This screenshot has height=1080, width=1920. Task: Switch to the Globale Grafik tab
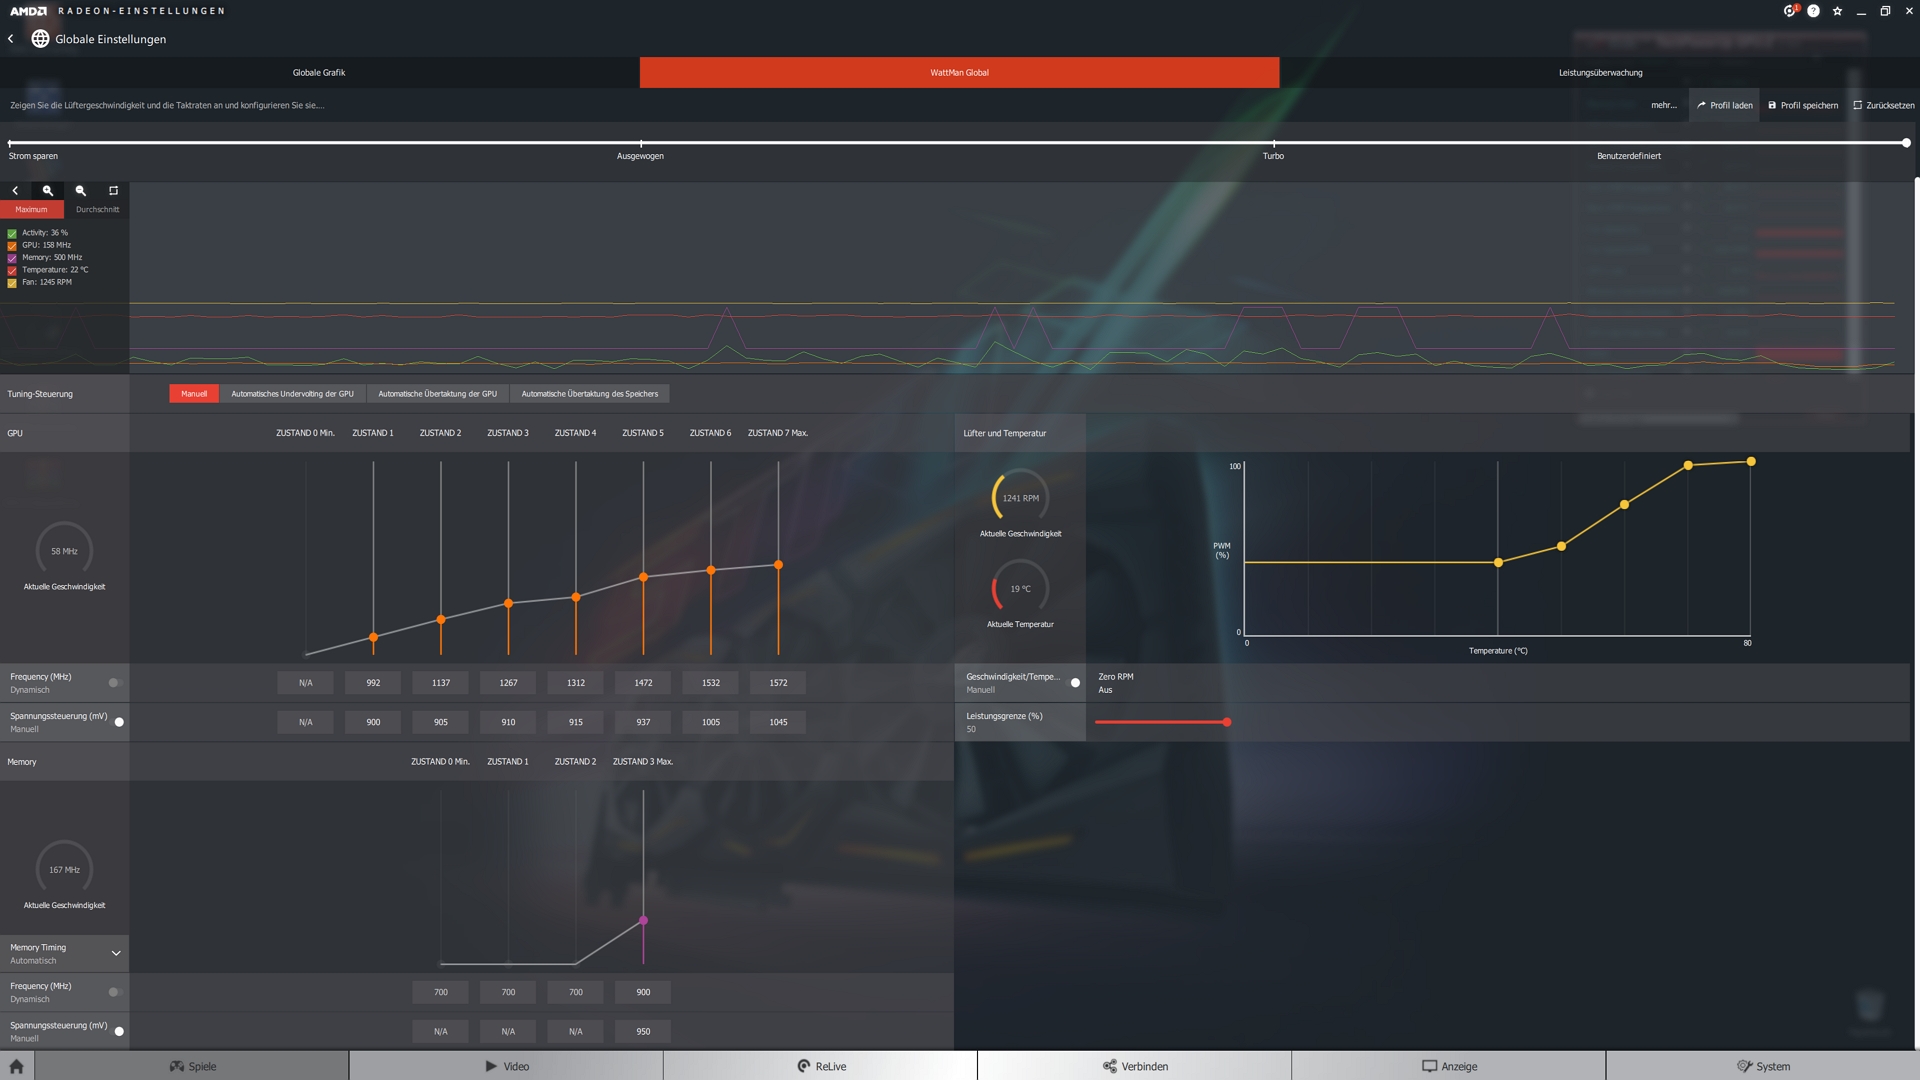click(x=319, y=72)
